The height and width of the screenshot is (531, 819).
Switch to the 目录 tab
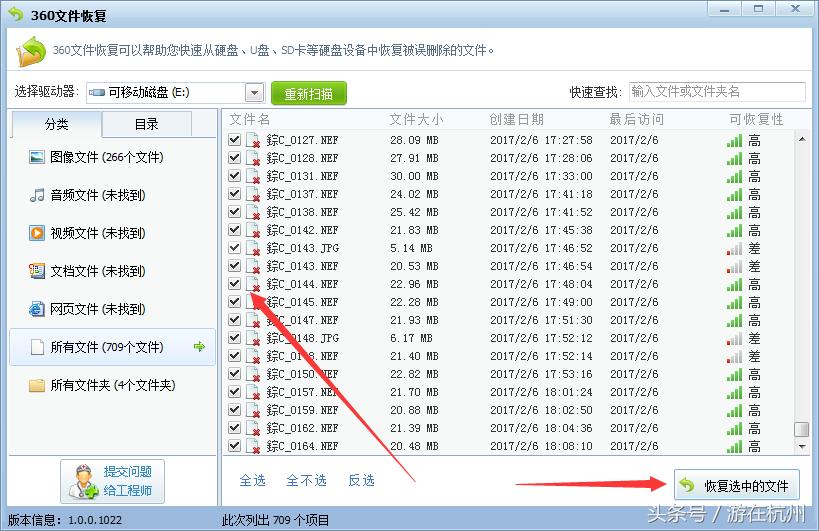click(x=147, y=124)
